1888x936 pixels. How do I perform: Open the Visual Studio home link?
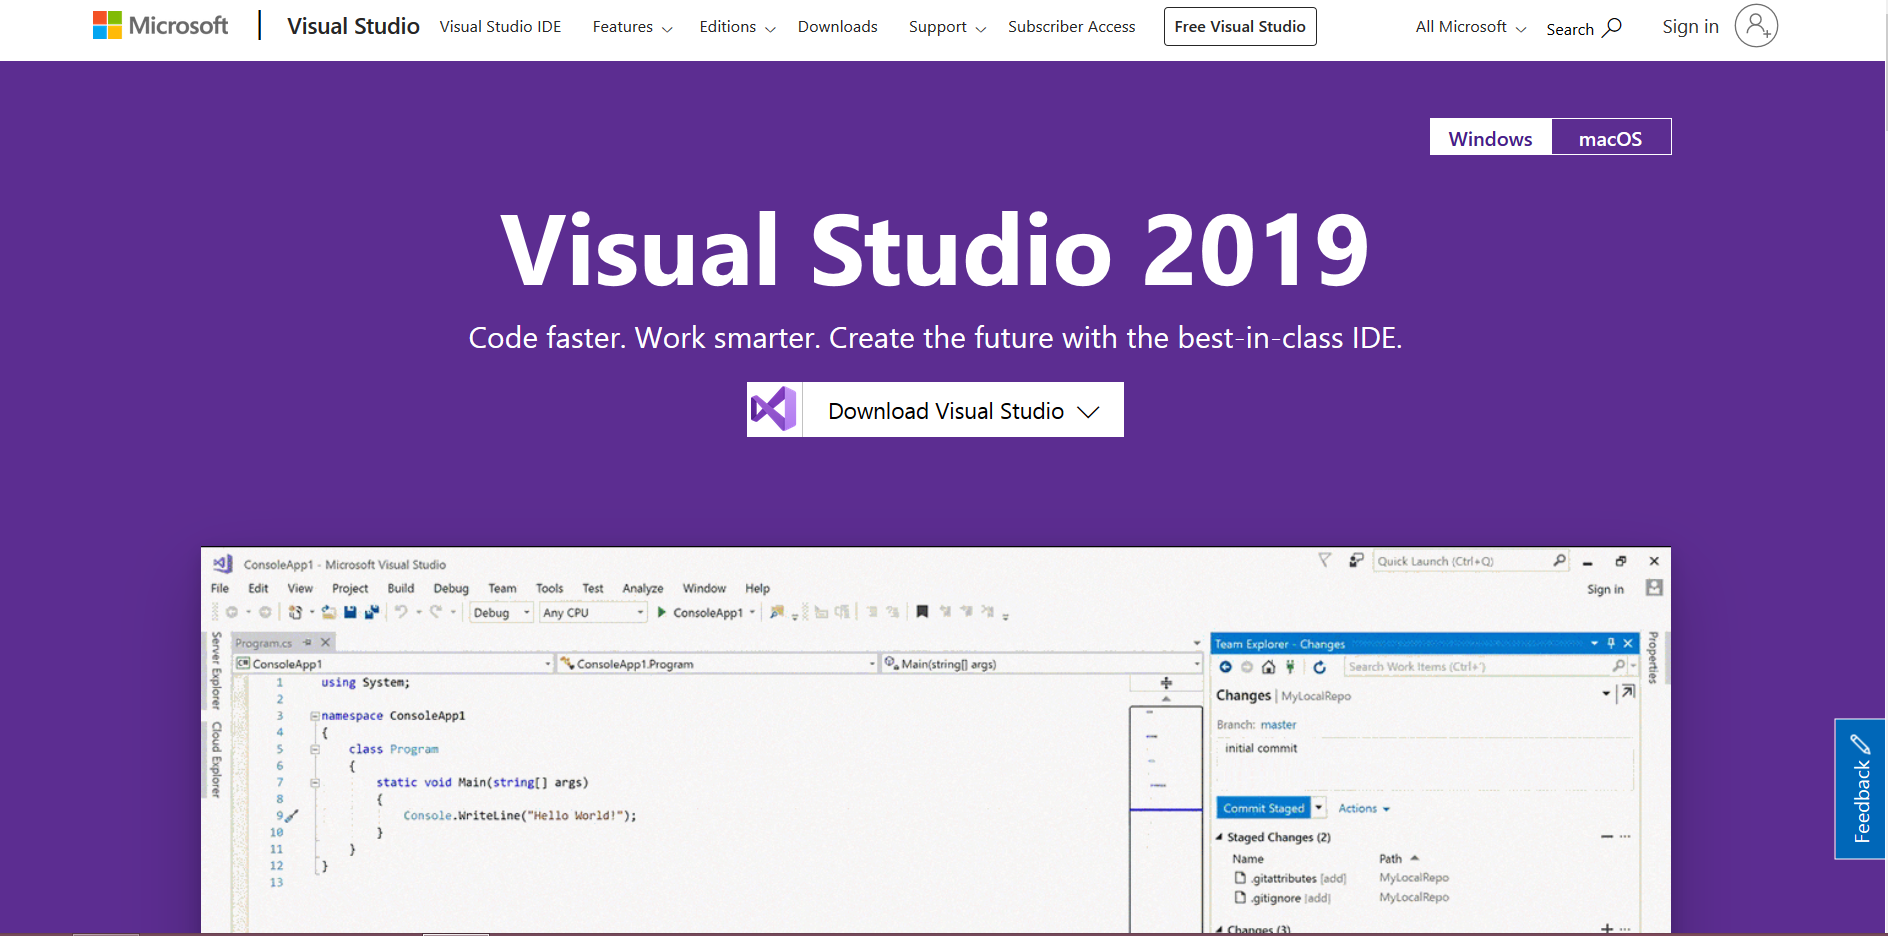(x=353, y=26)
